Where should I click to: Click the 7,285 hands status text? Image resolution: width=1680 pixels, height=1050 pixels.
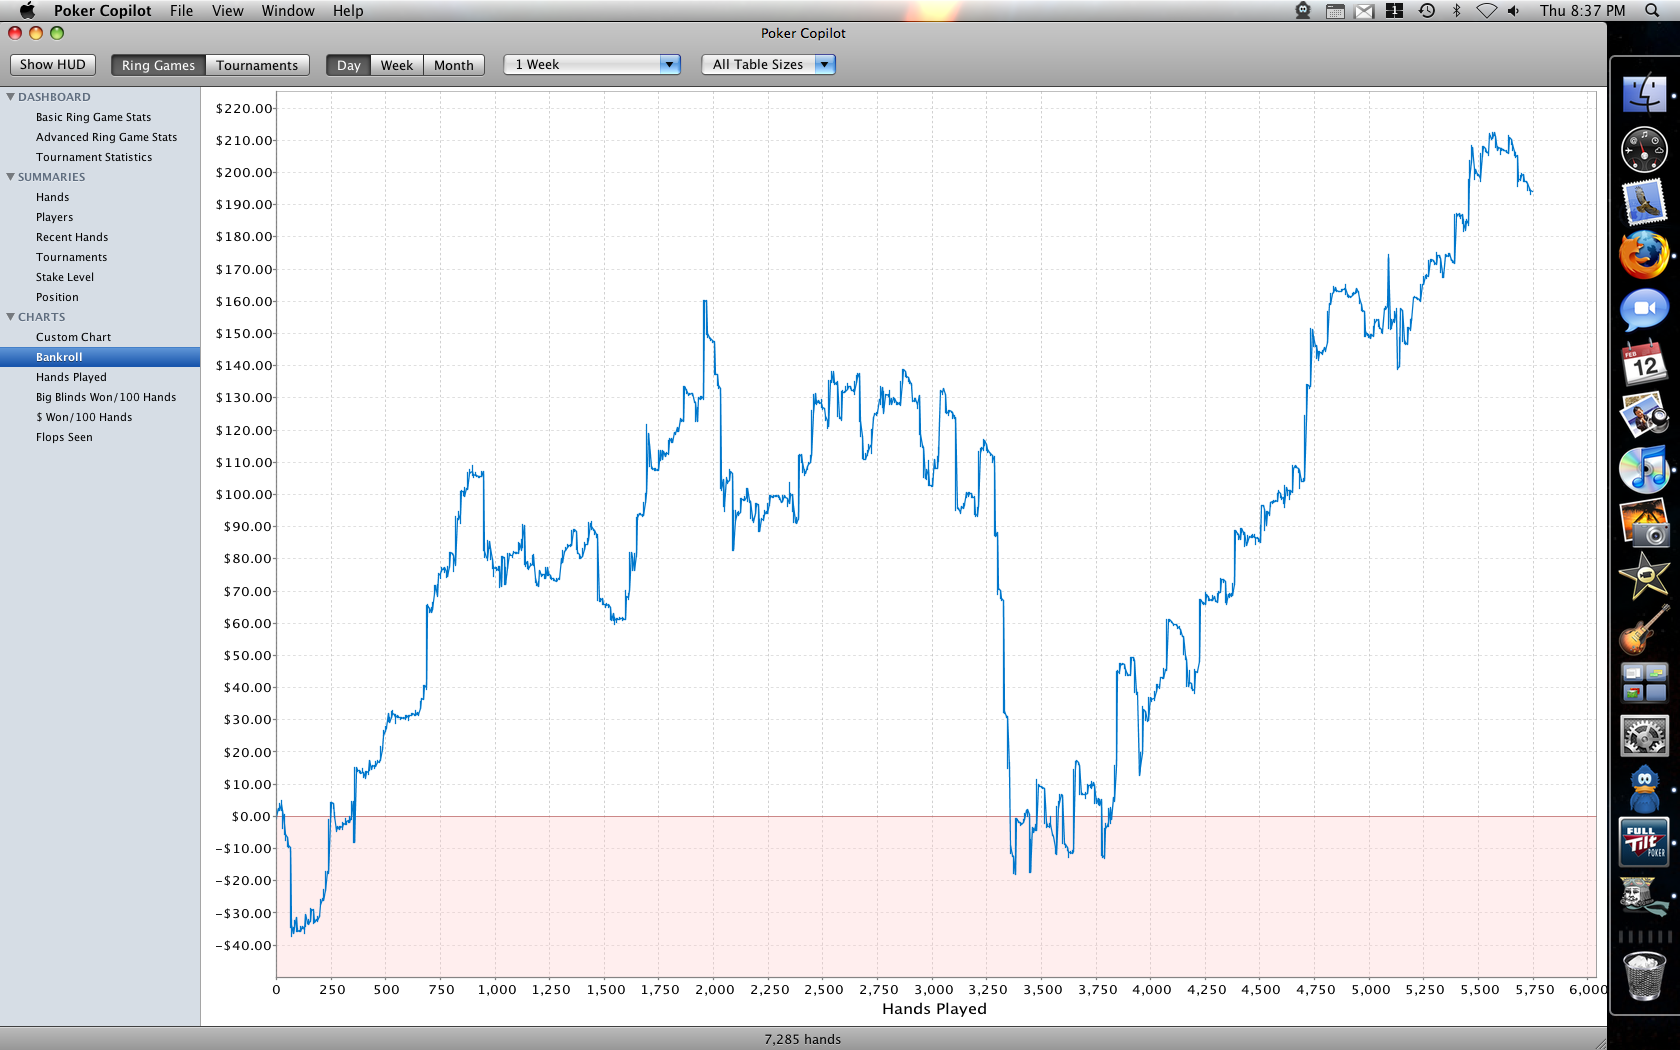click(802, 1039)
